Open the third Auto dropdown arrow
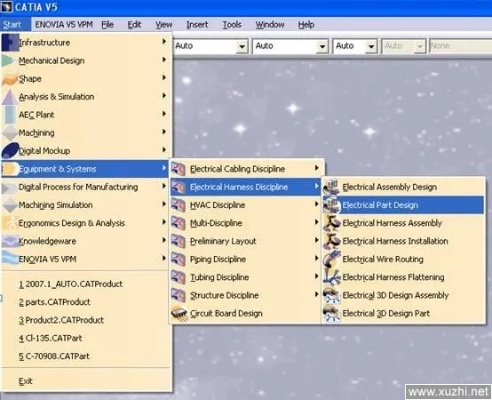 [371, 46]
